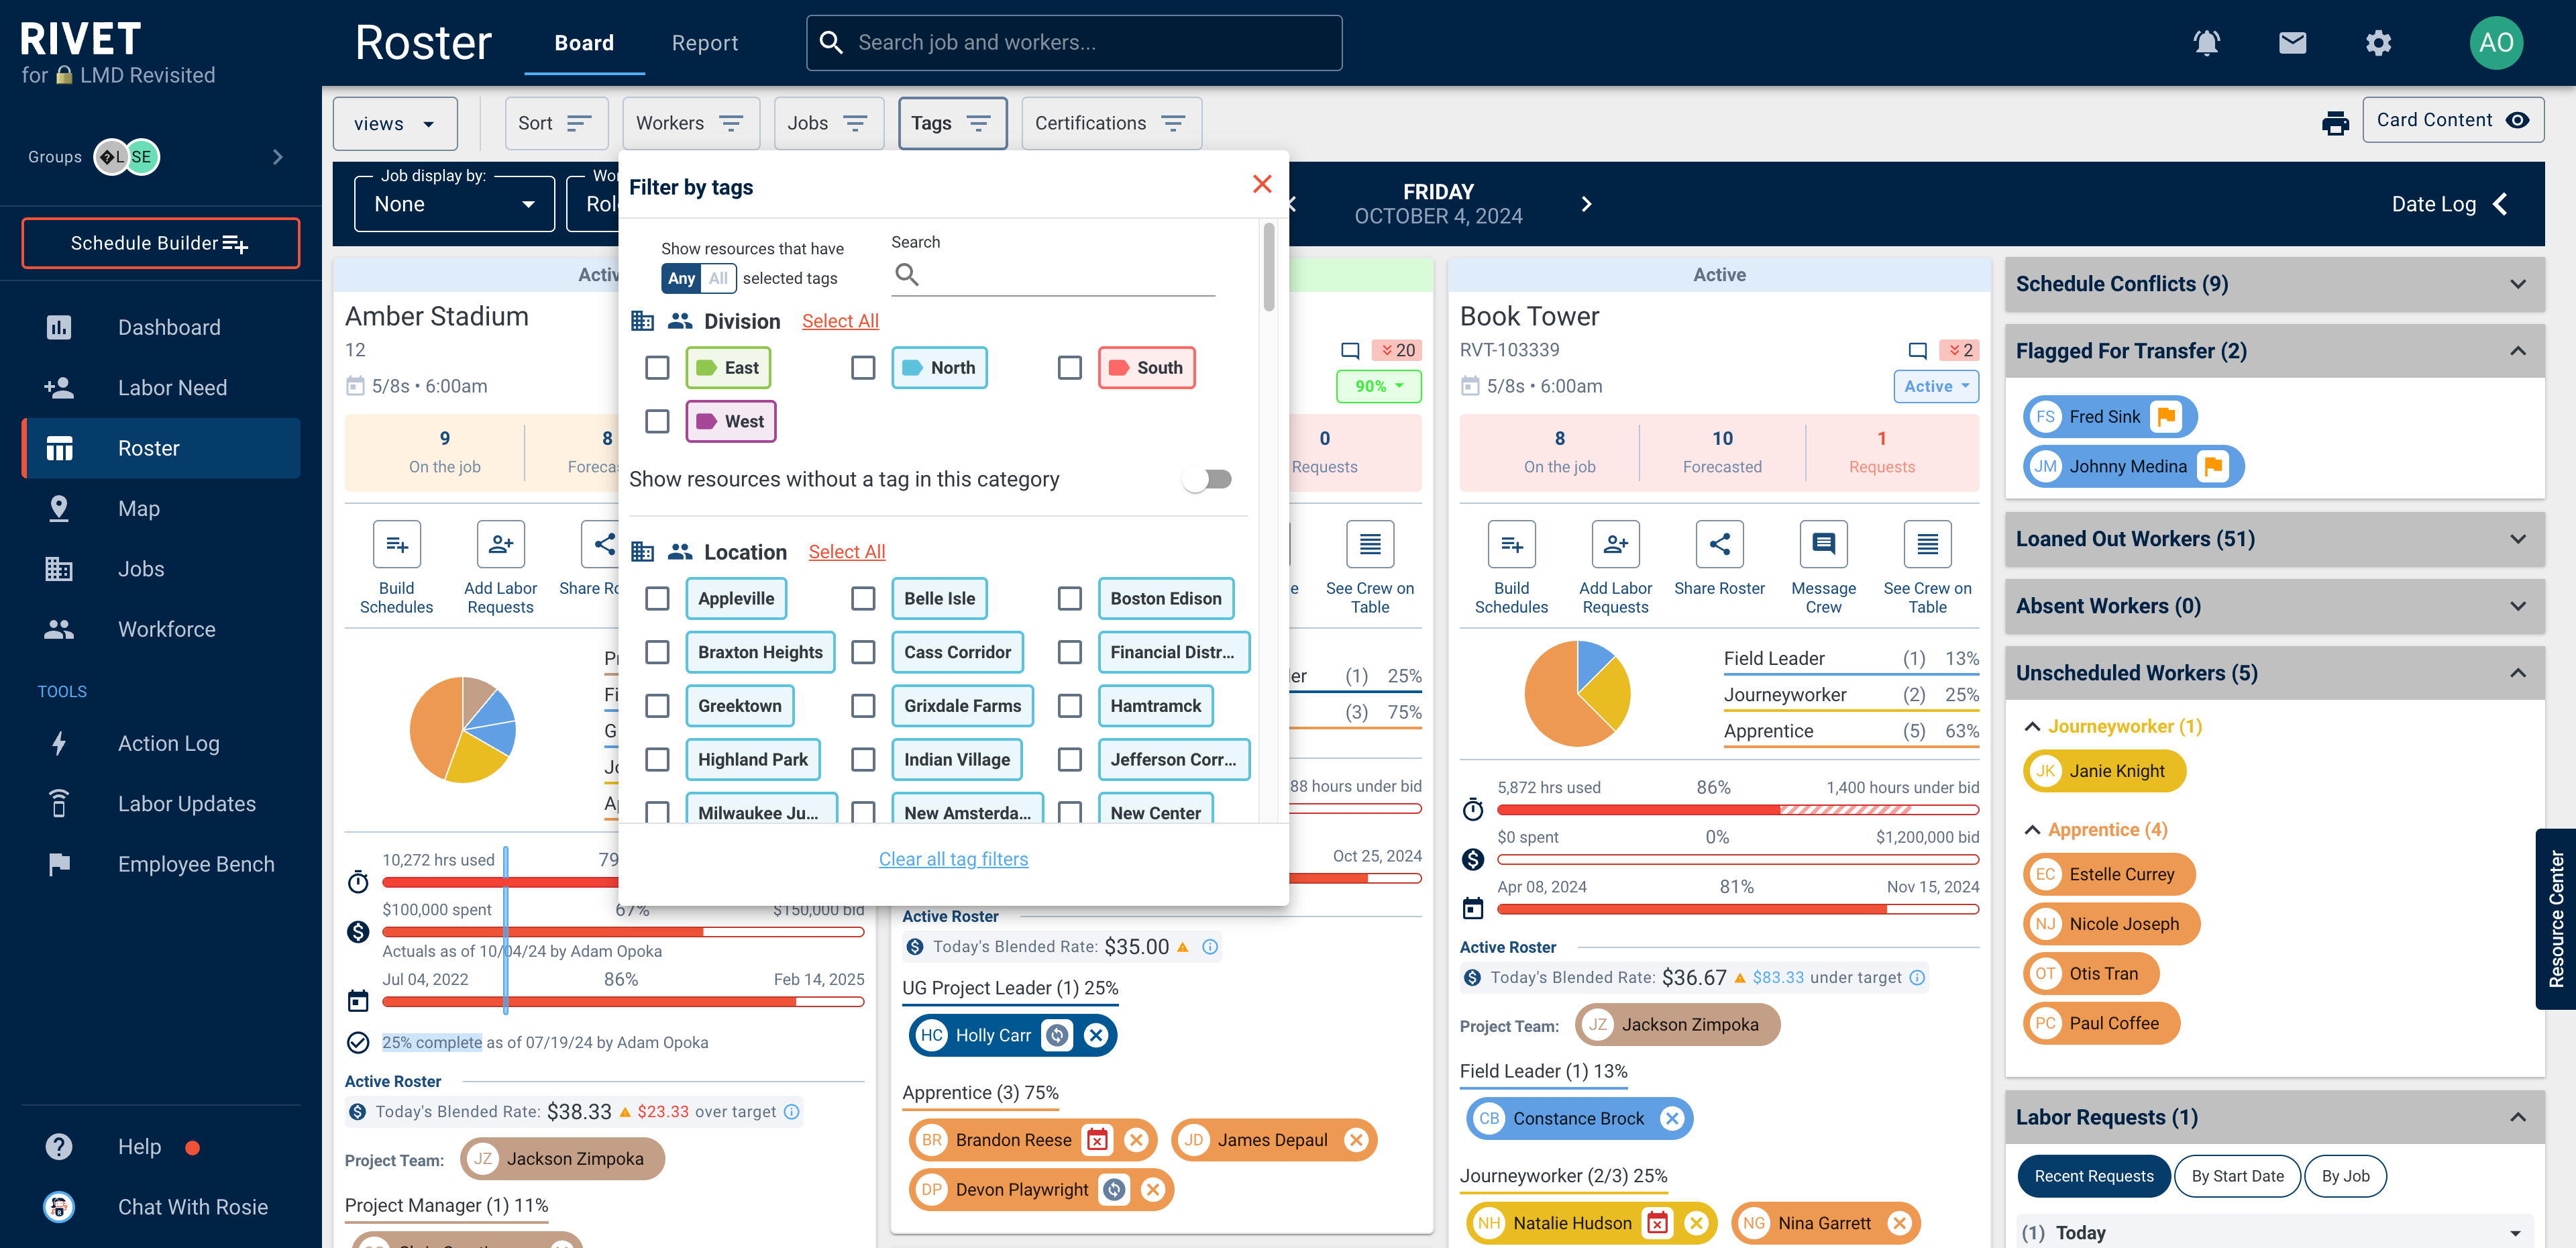Viewport: 2576px width, 1248px height.
Task: Click the AO user avatar
Action: (2496, 43)
